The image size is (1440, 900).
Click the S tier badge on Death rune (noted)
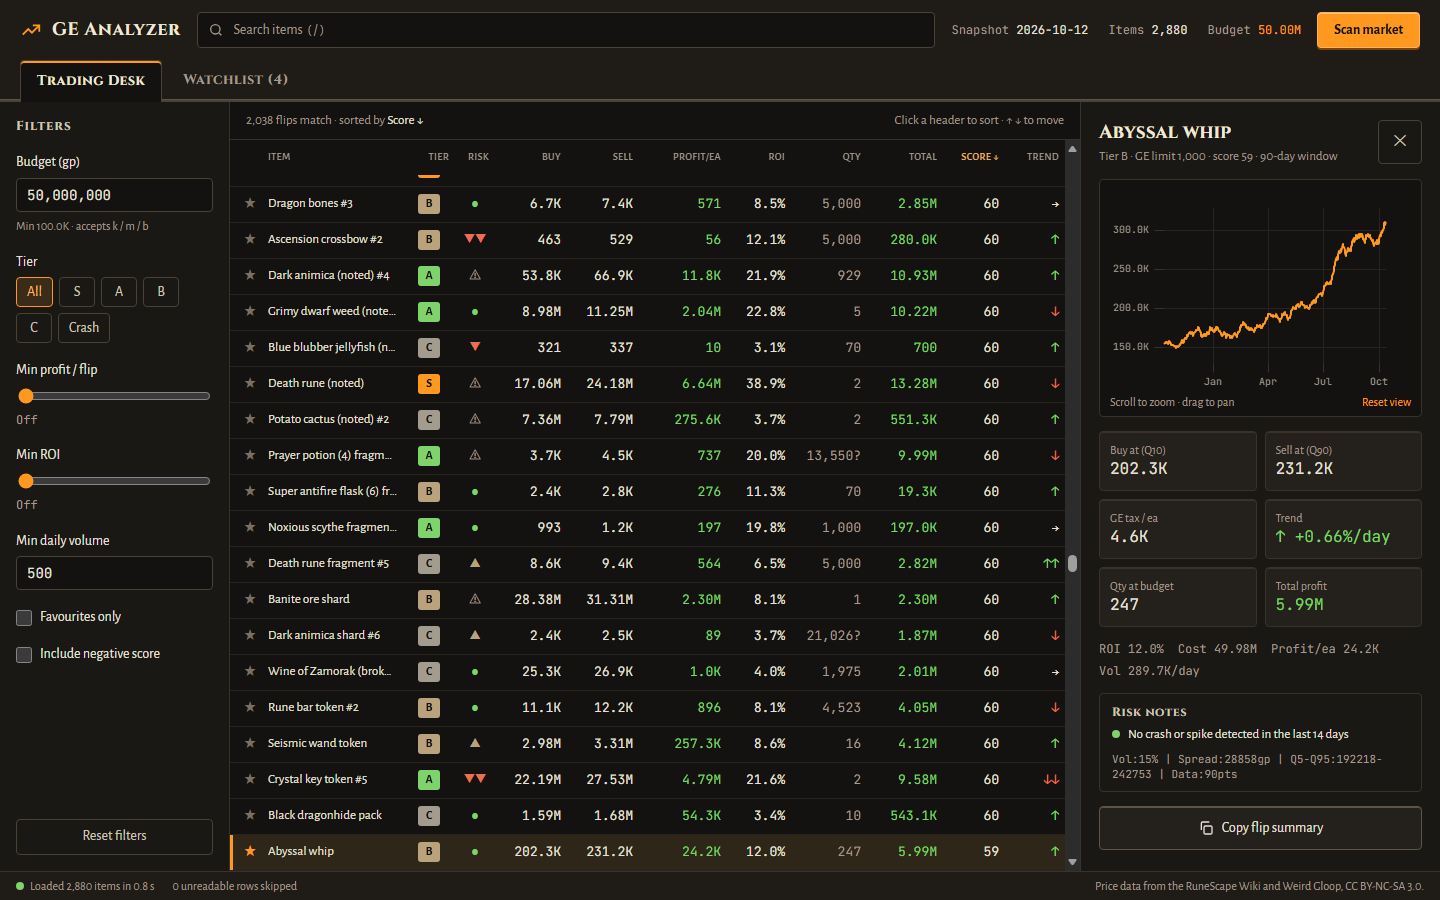click(x=429, y=383)
